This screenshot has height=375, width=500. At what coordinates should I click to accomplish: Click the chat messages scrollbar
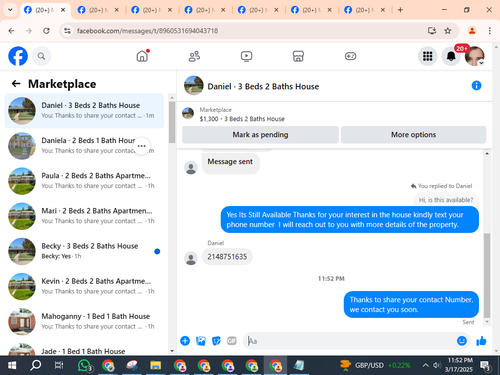point(487,275)
